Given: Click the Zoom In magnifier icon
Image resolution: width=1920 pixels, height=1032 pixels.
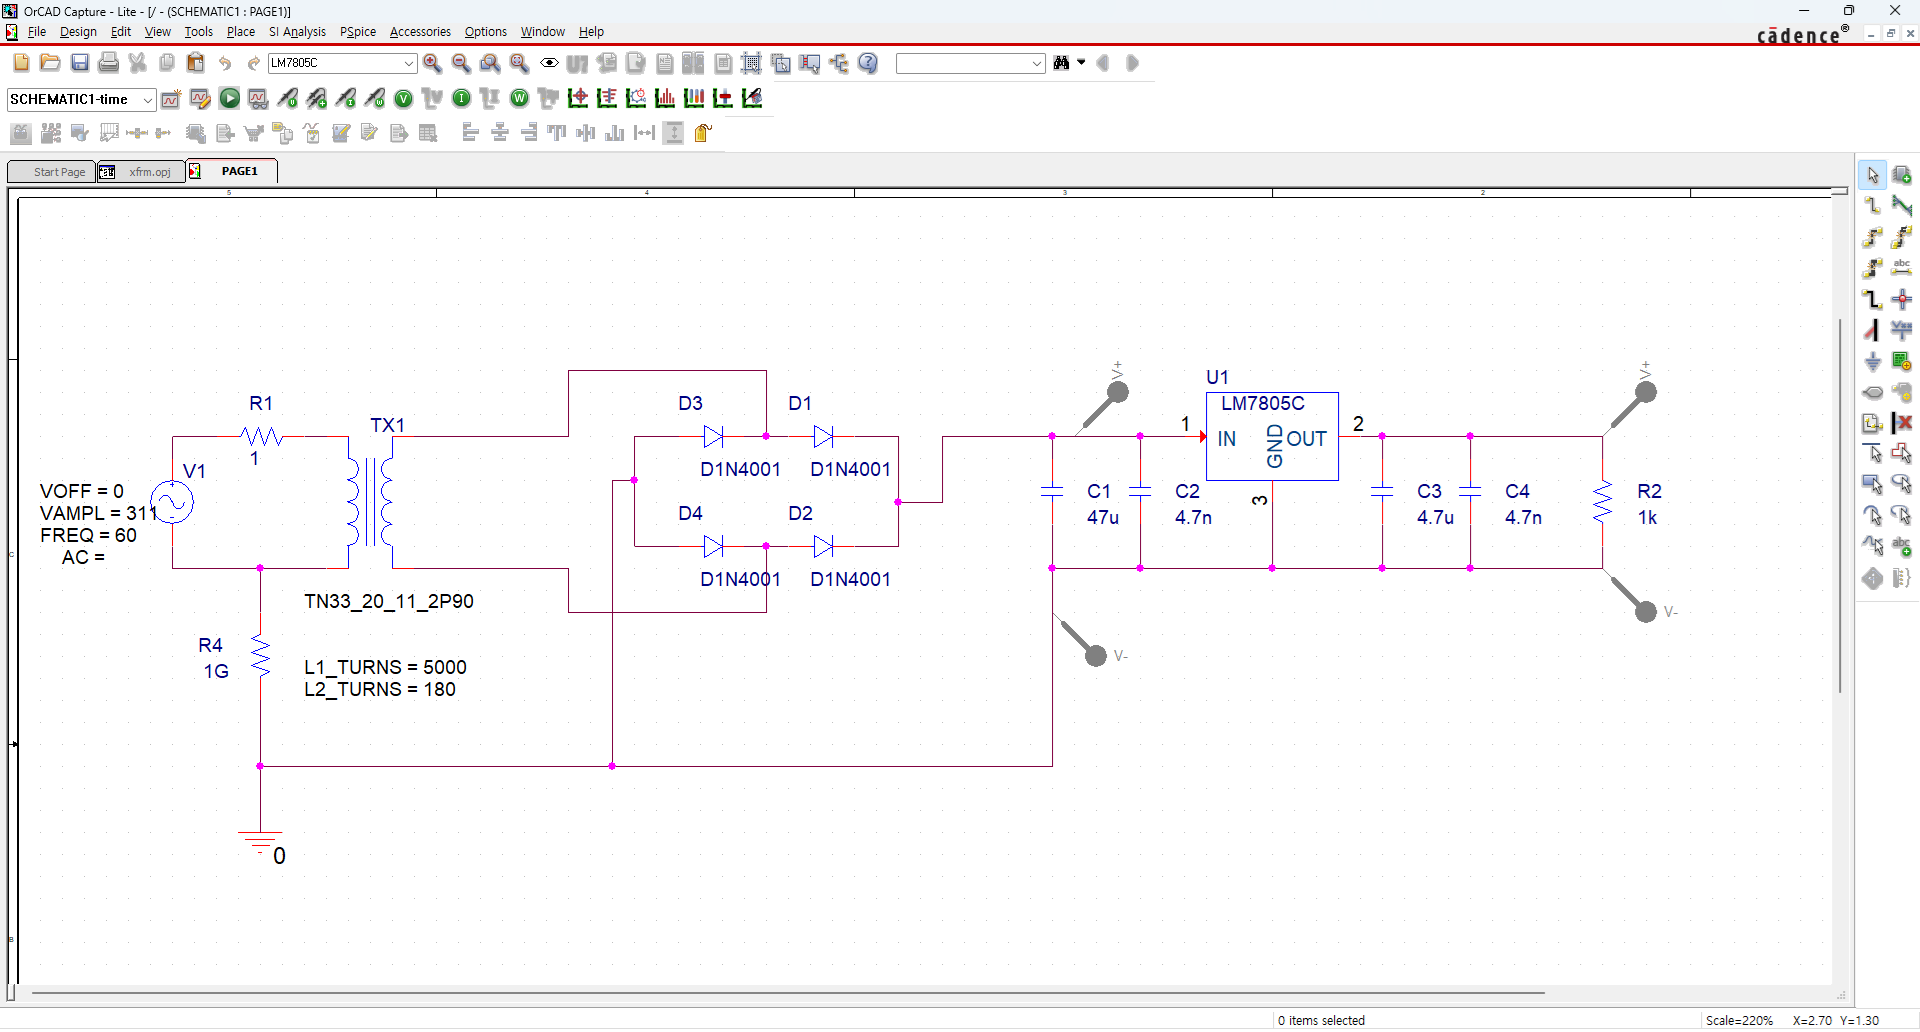Looking at the screenshot, I should tap(432, 63).
